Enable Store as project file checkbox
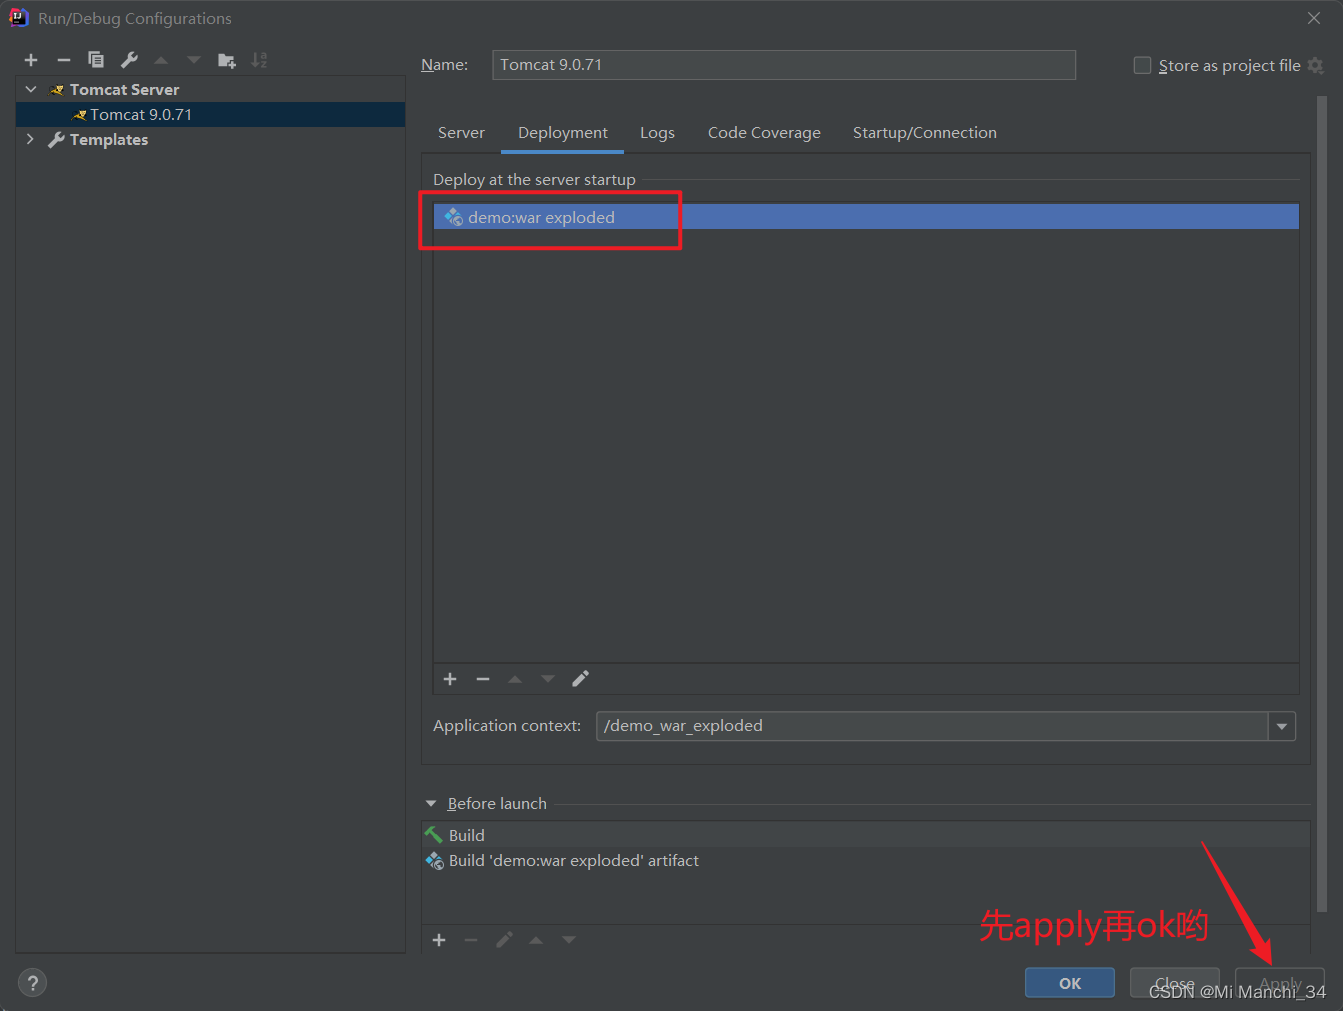Image resolution: width=1343 pixels, height=1011 pixels. (x=1142, y=65)
